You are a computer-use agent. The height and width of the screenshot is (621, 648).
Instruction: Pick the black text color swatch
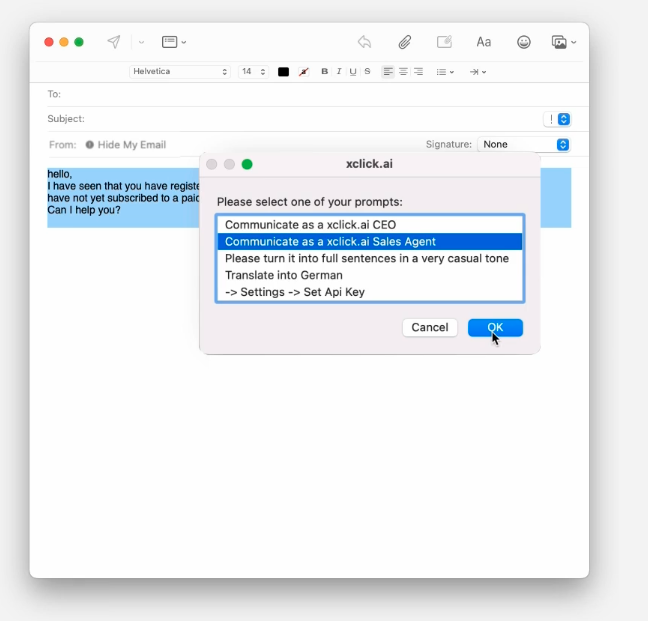coord(284,72)
